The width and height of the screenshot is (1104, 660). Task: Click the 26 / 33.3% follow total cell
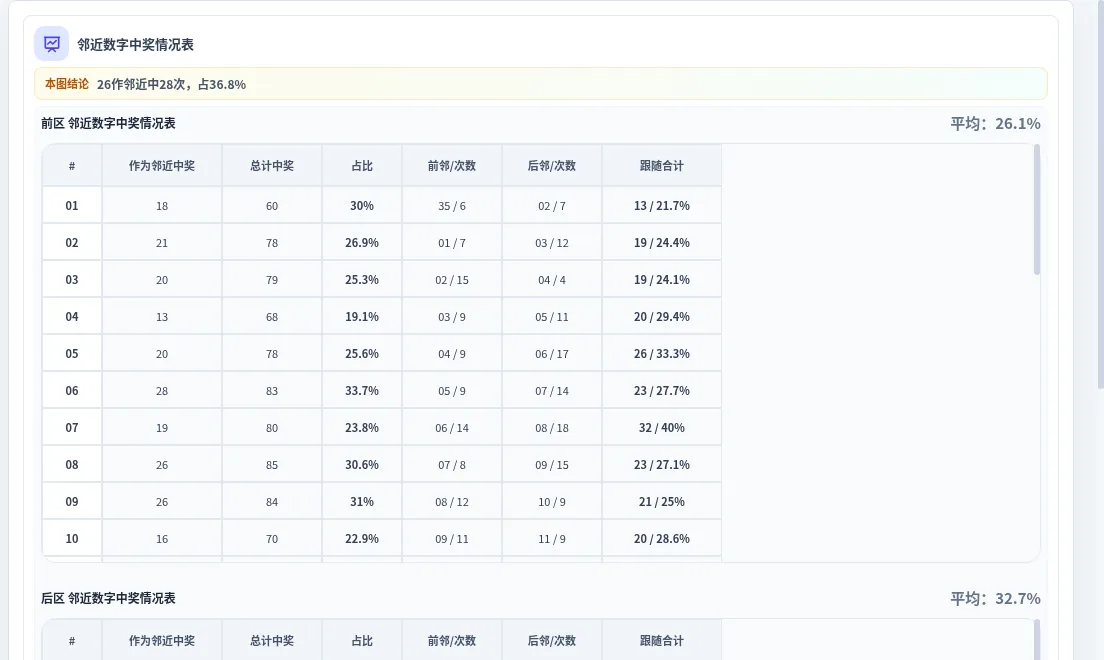[662, 354]
